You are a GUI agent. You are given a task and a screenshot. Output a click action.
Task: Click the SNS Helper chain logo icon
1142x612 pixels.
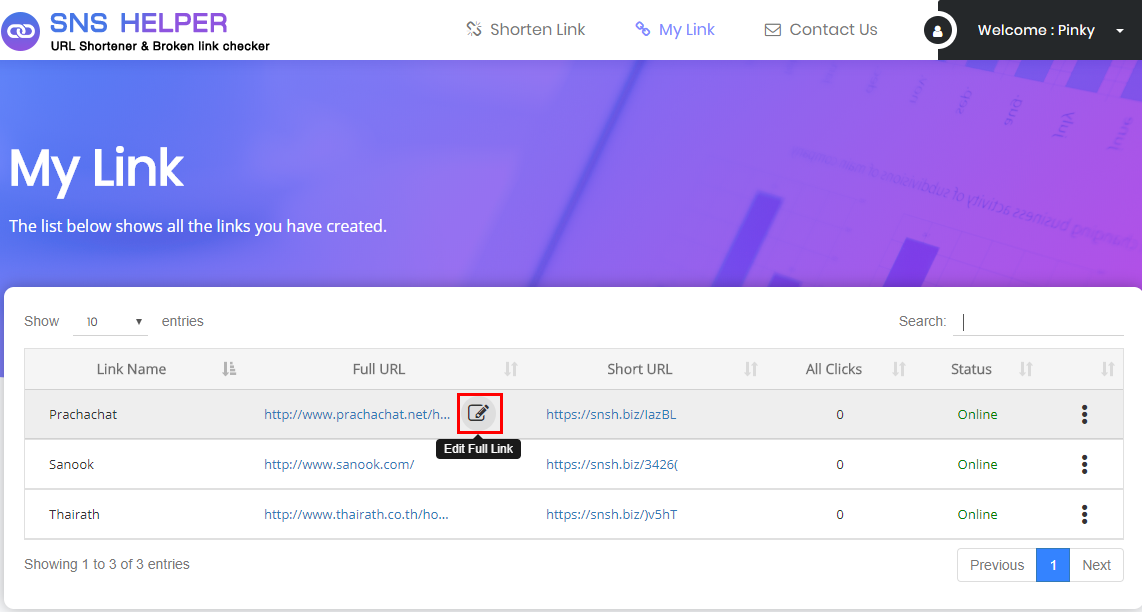20,31
